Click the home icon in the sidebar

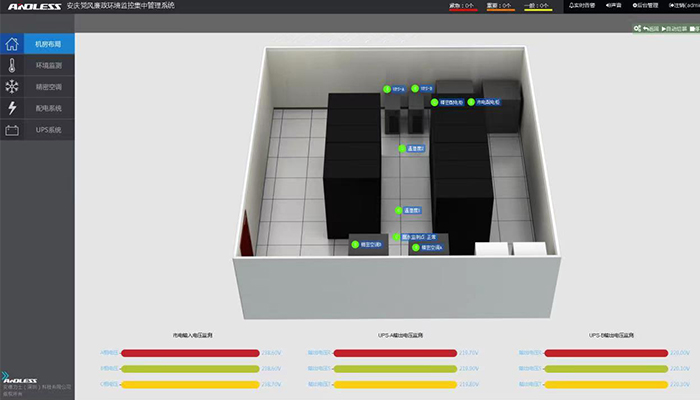point(12,45)
